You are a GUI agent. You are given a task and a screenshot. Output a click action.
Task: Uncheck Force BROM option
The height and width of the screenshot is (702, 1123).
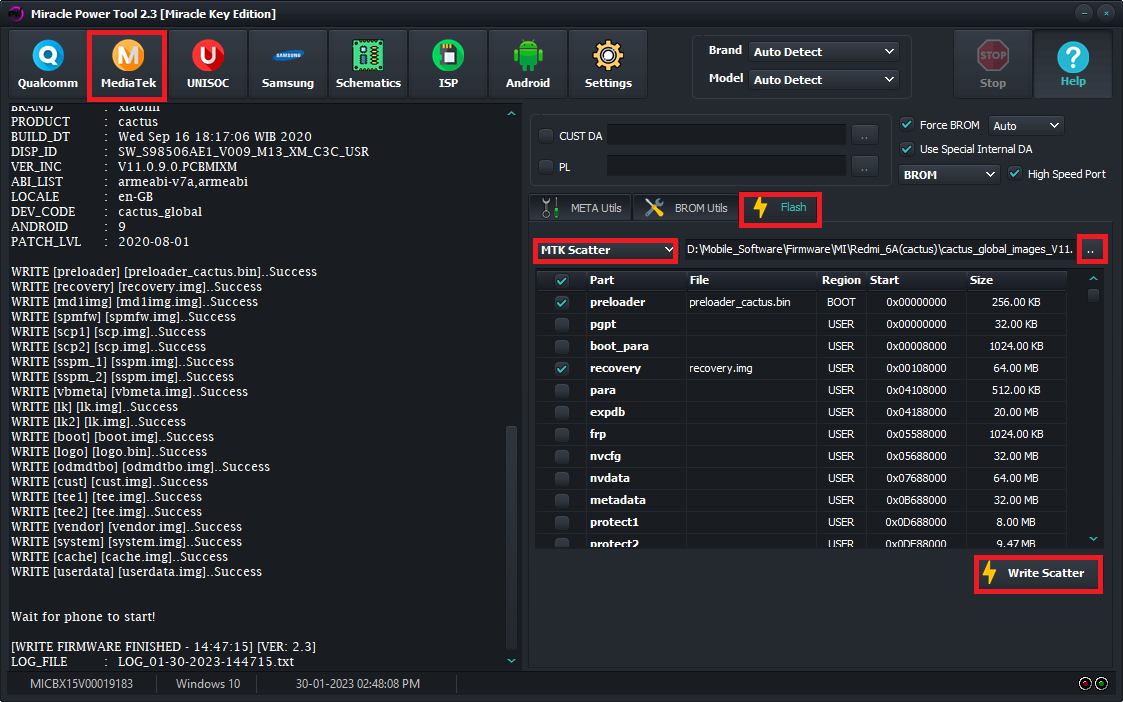[907, 125]
